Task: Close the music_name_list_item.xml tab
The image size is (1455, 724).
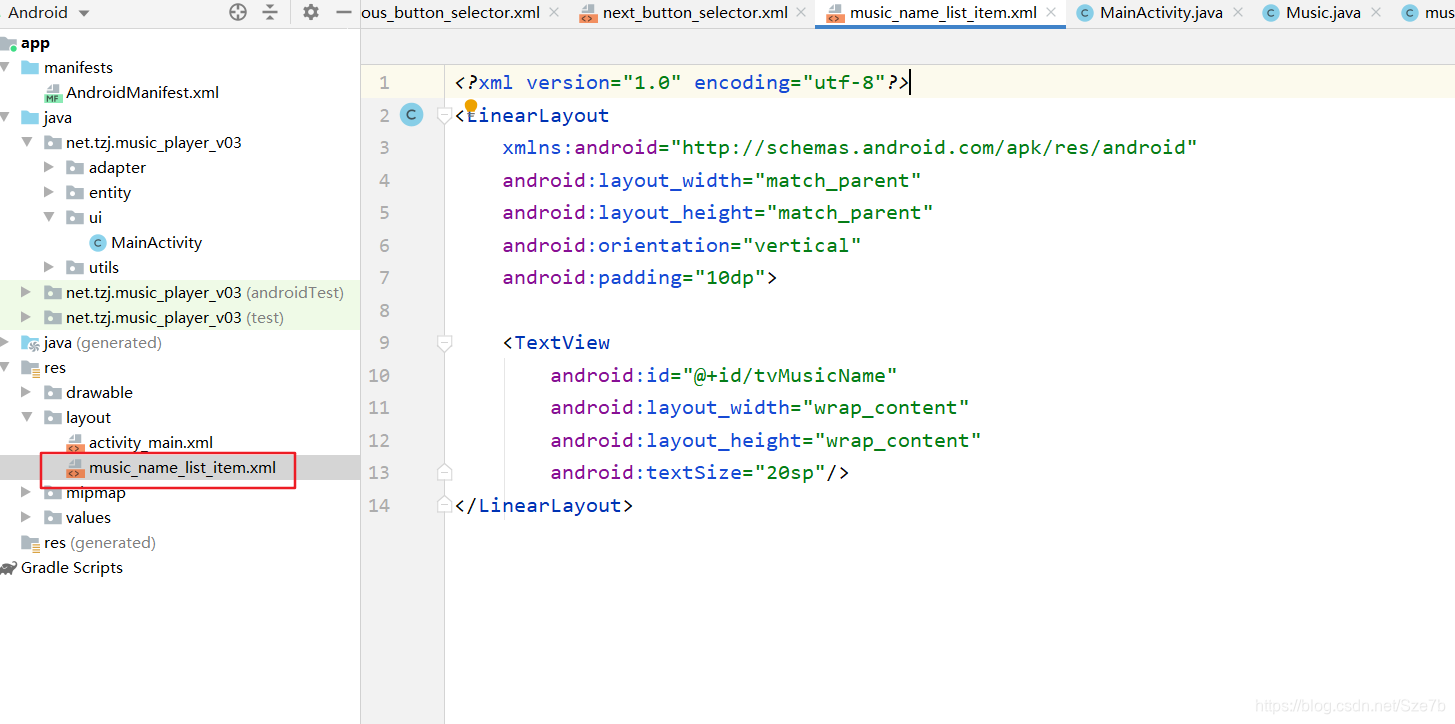Action: pyautogui.click(x=1053, y=13)
